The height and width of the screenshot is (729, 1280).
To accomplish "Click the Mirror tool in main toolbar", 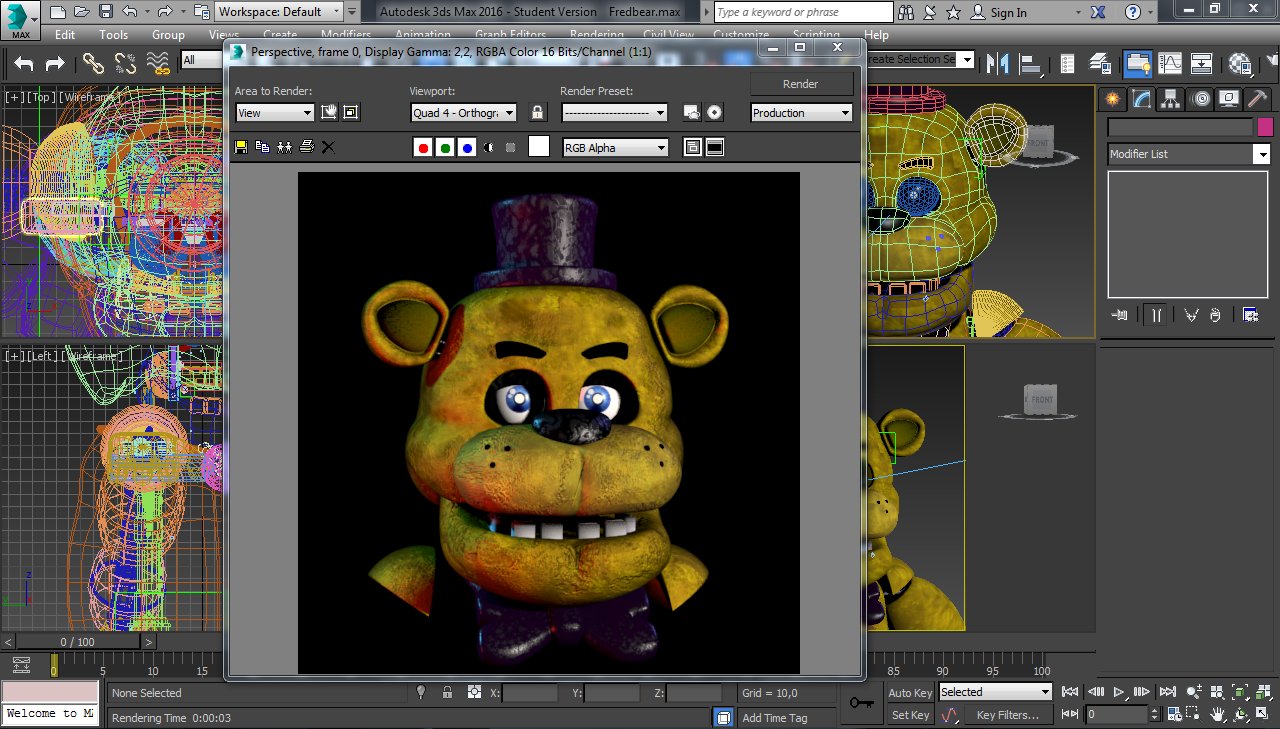I will (997, 63).
